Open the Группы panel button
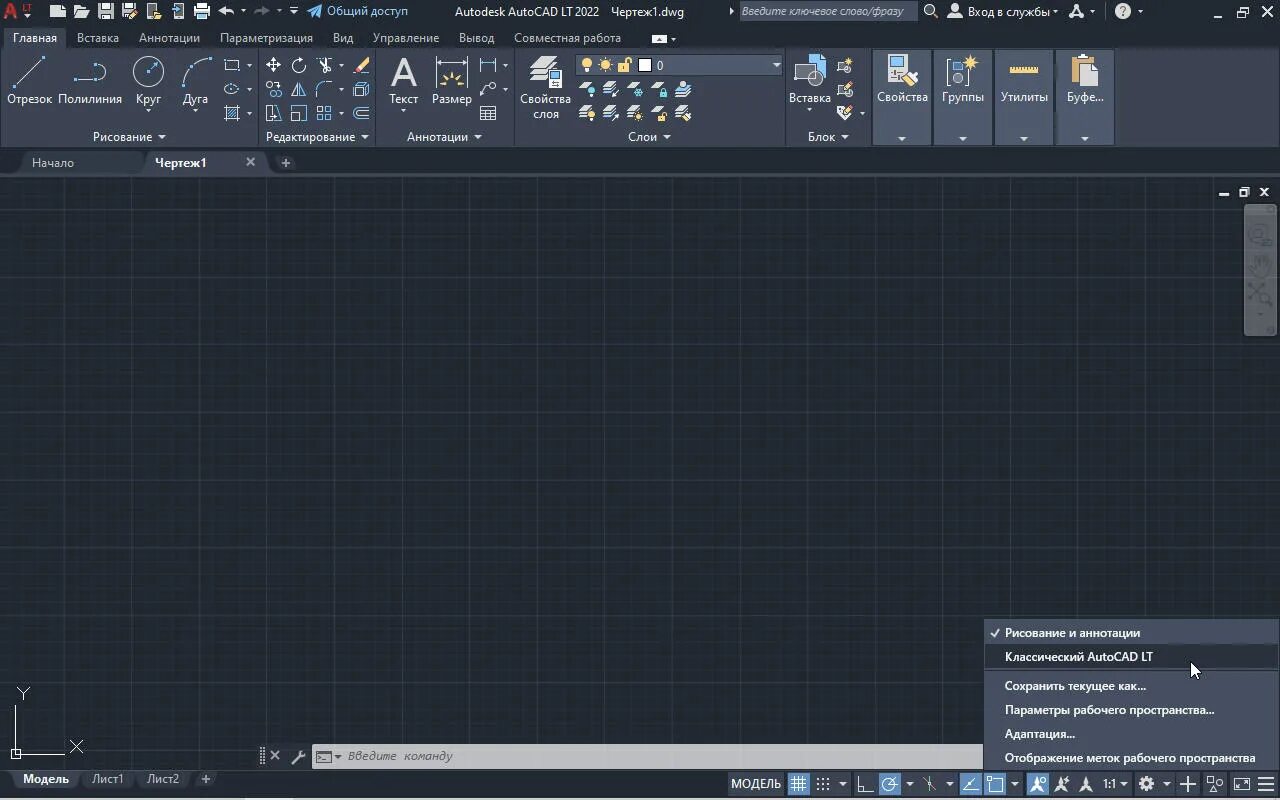Screen dimensions: 1280x800 (x=963, y=98)
